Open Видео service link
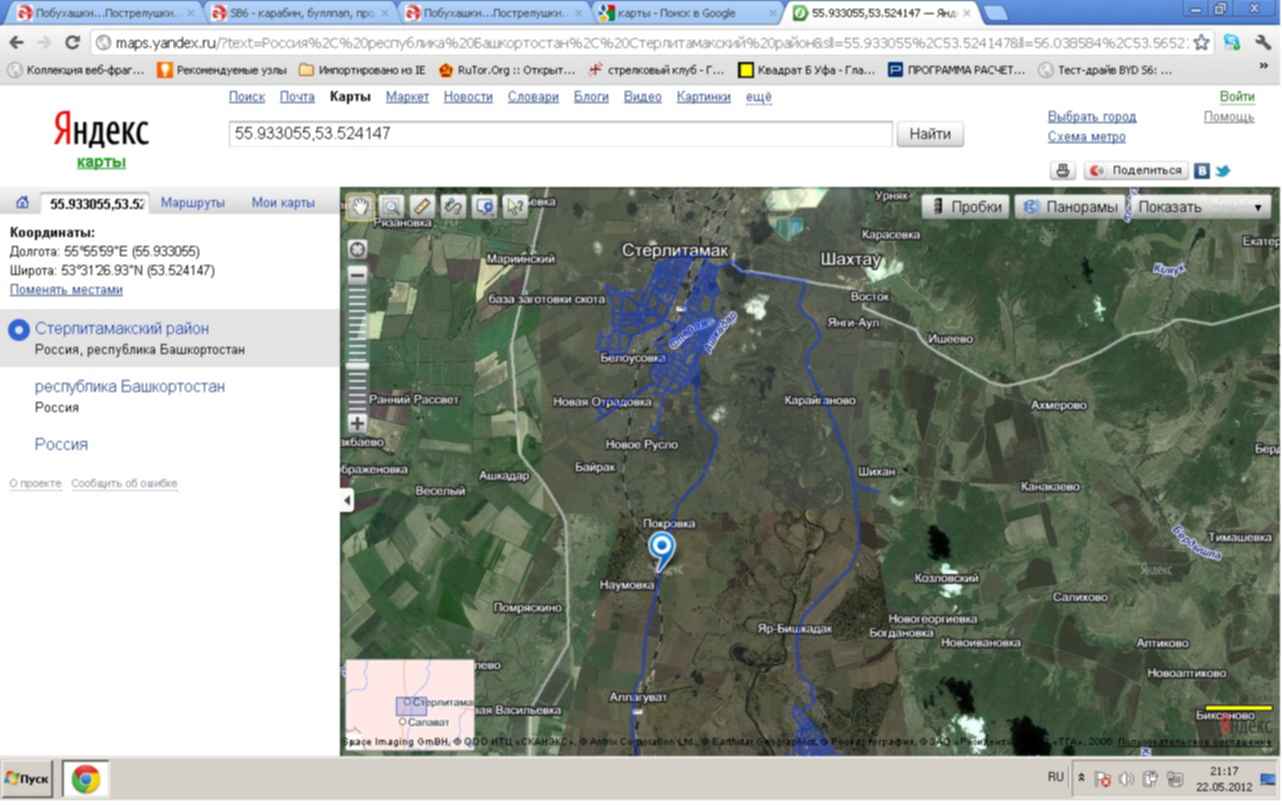 tap(643, 97)
